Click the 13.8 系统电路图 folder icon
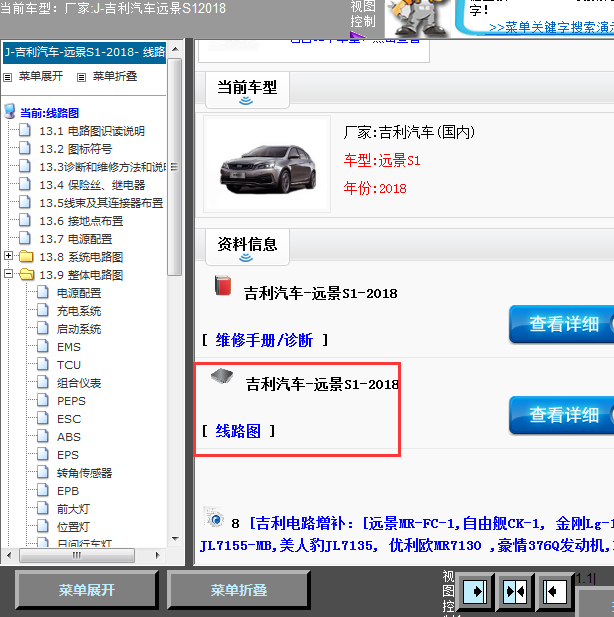The width and height of the screenshot is (614, 617). pyautogui.click(x=26, y=257)
